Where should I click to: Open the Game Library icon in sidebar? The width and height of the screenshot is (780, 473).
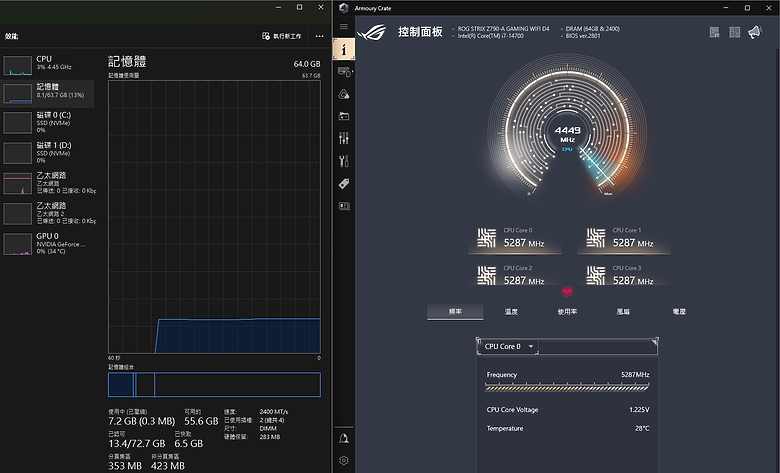[x=344, y=116]
